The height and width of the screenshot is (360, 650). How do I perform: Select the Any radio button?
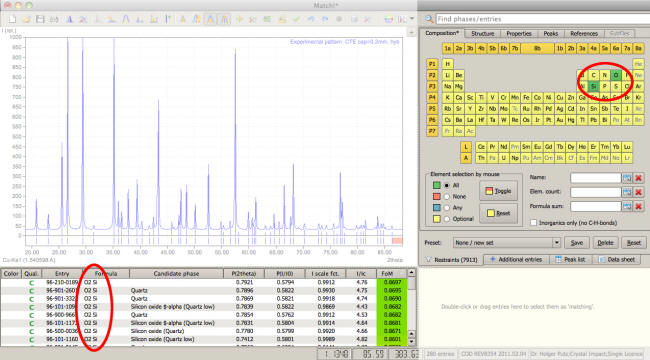(x=447, y=208)
